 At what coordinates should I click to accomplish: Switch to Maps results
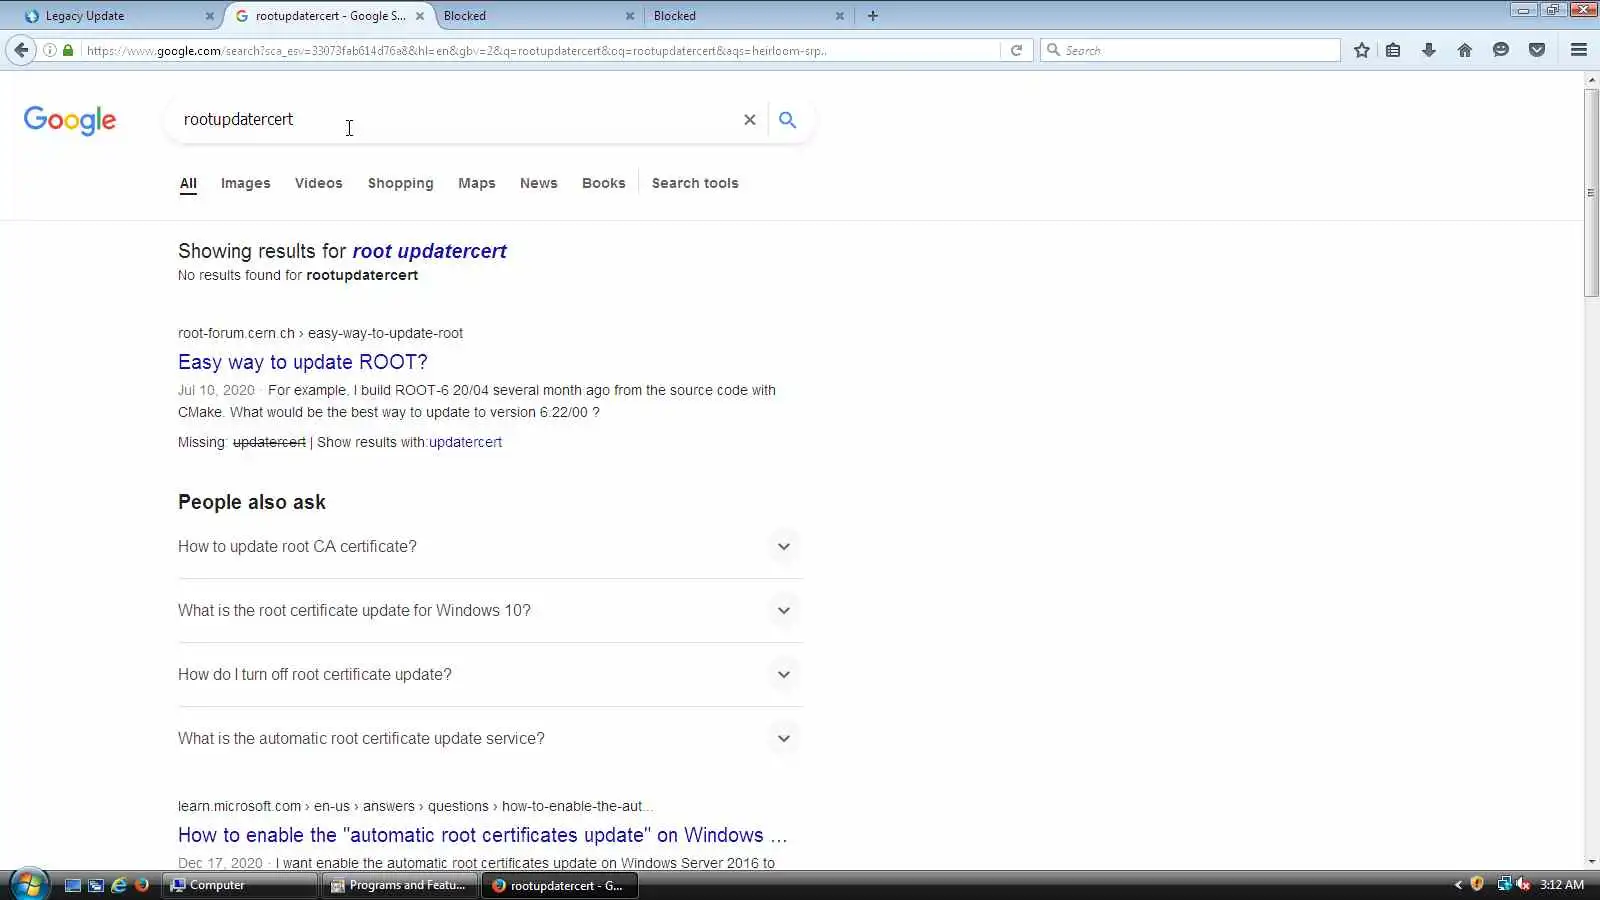(x=477, y=184)
